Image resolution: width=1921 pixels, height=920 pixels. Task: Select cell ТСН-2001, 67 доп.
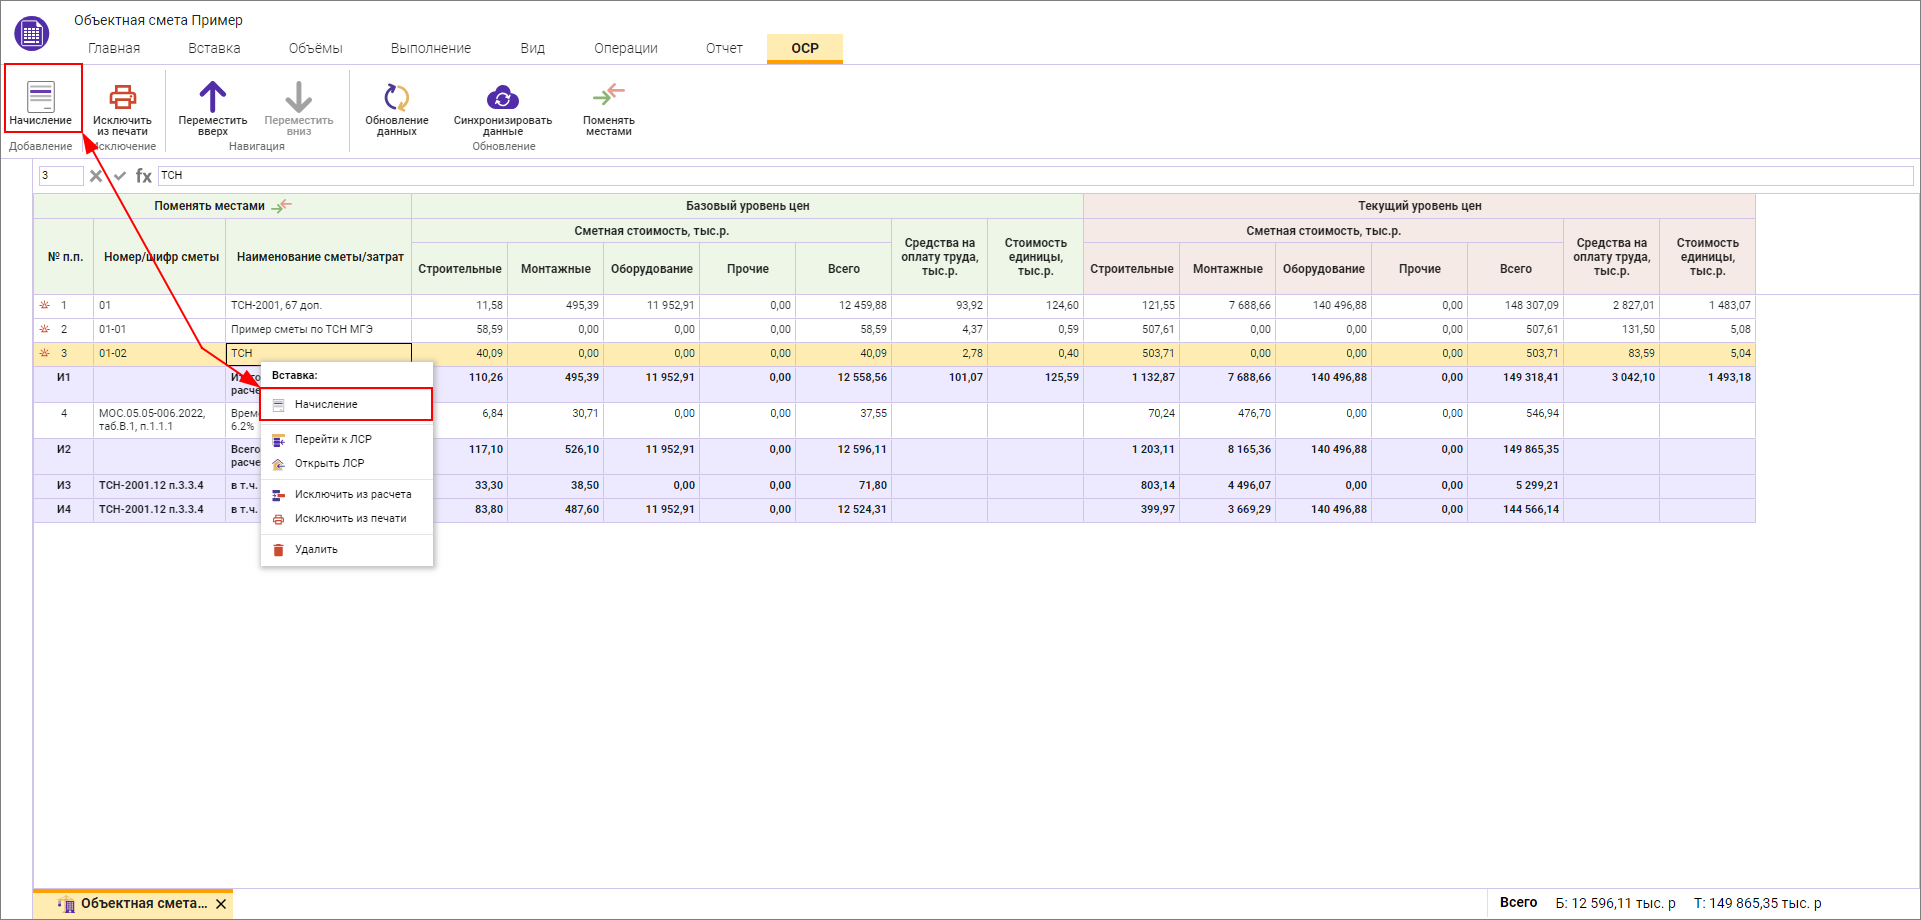pyautogui.click(x=318, y=305)
